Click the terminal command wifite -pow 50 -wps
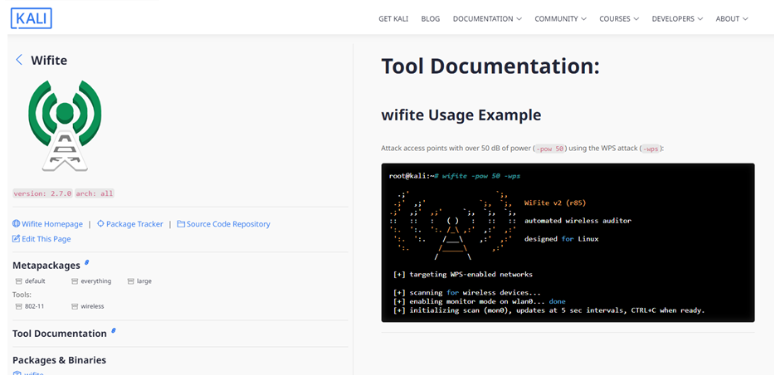Viewport: 774px width, 375px height. pos(481,176)
